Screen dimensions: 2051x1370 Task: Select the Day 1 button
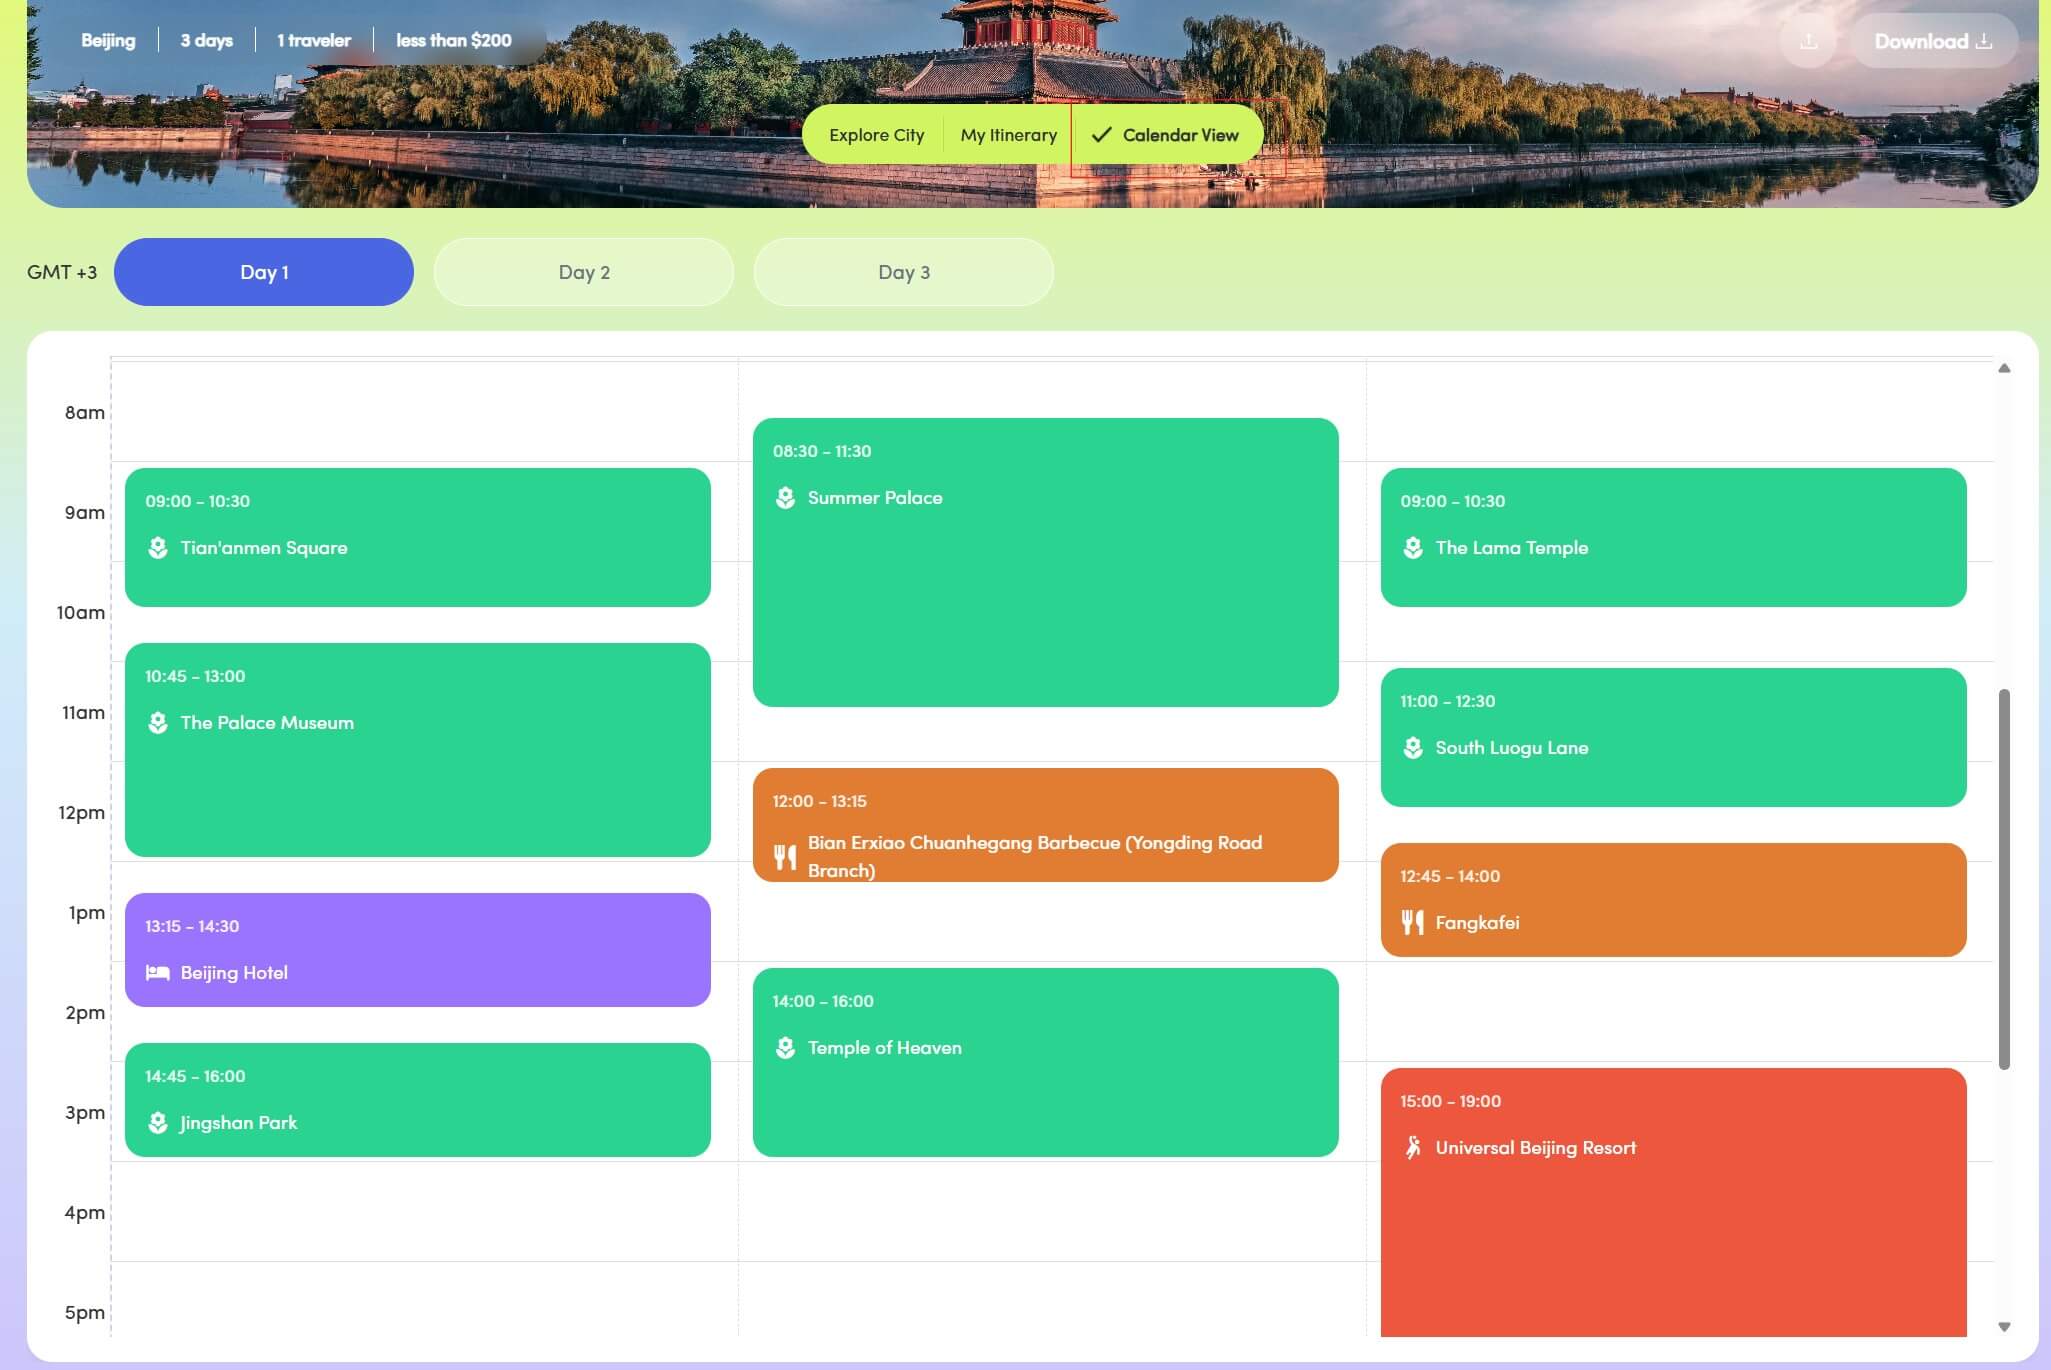pos(263,271)
